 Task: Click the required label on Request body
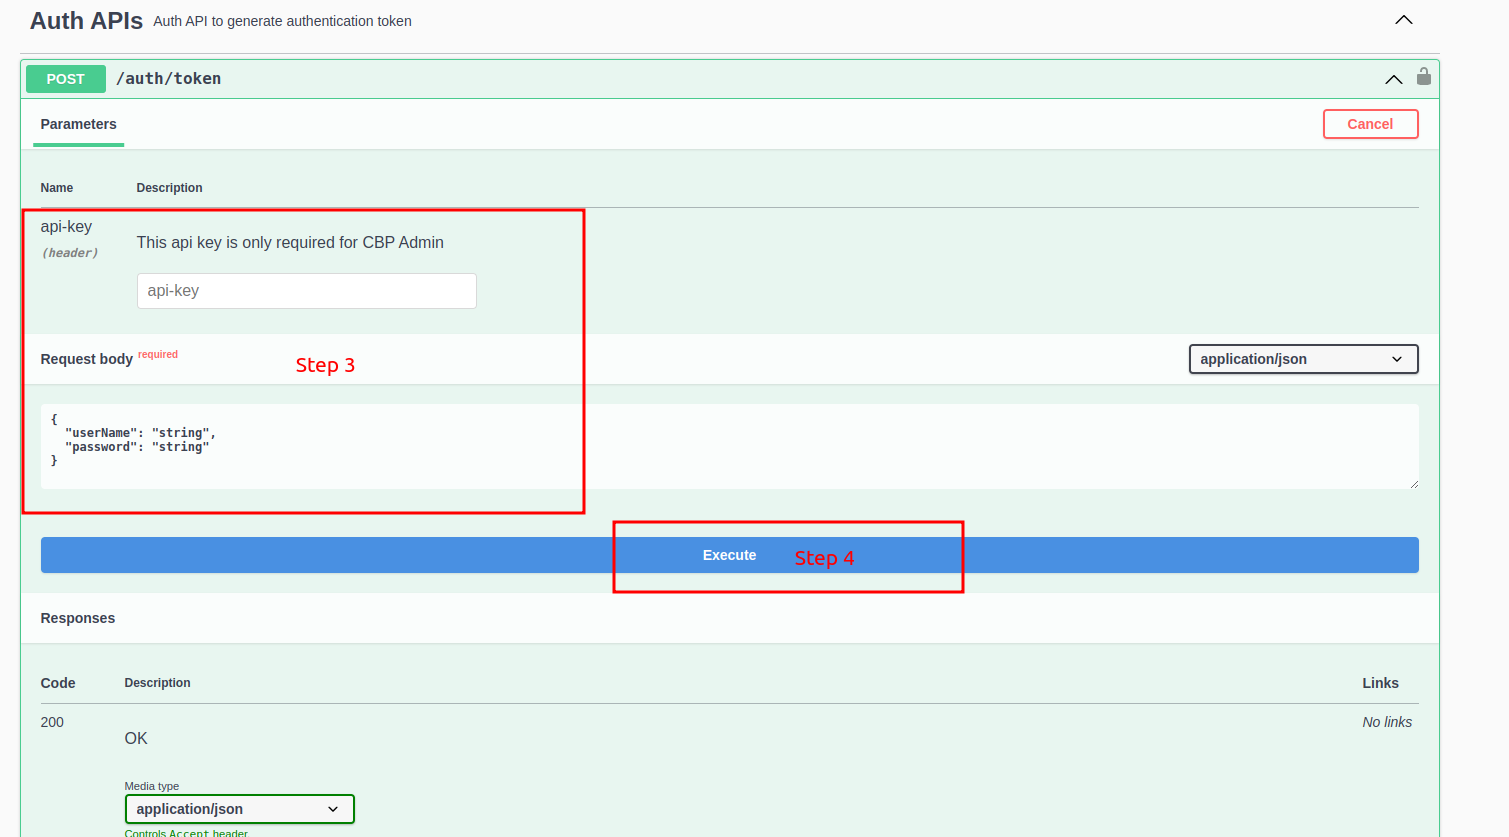(158, 354)
